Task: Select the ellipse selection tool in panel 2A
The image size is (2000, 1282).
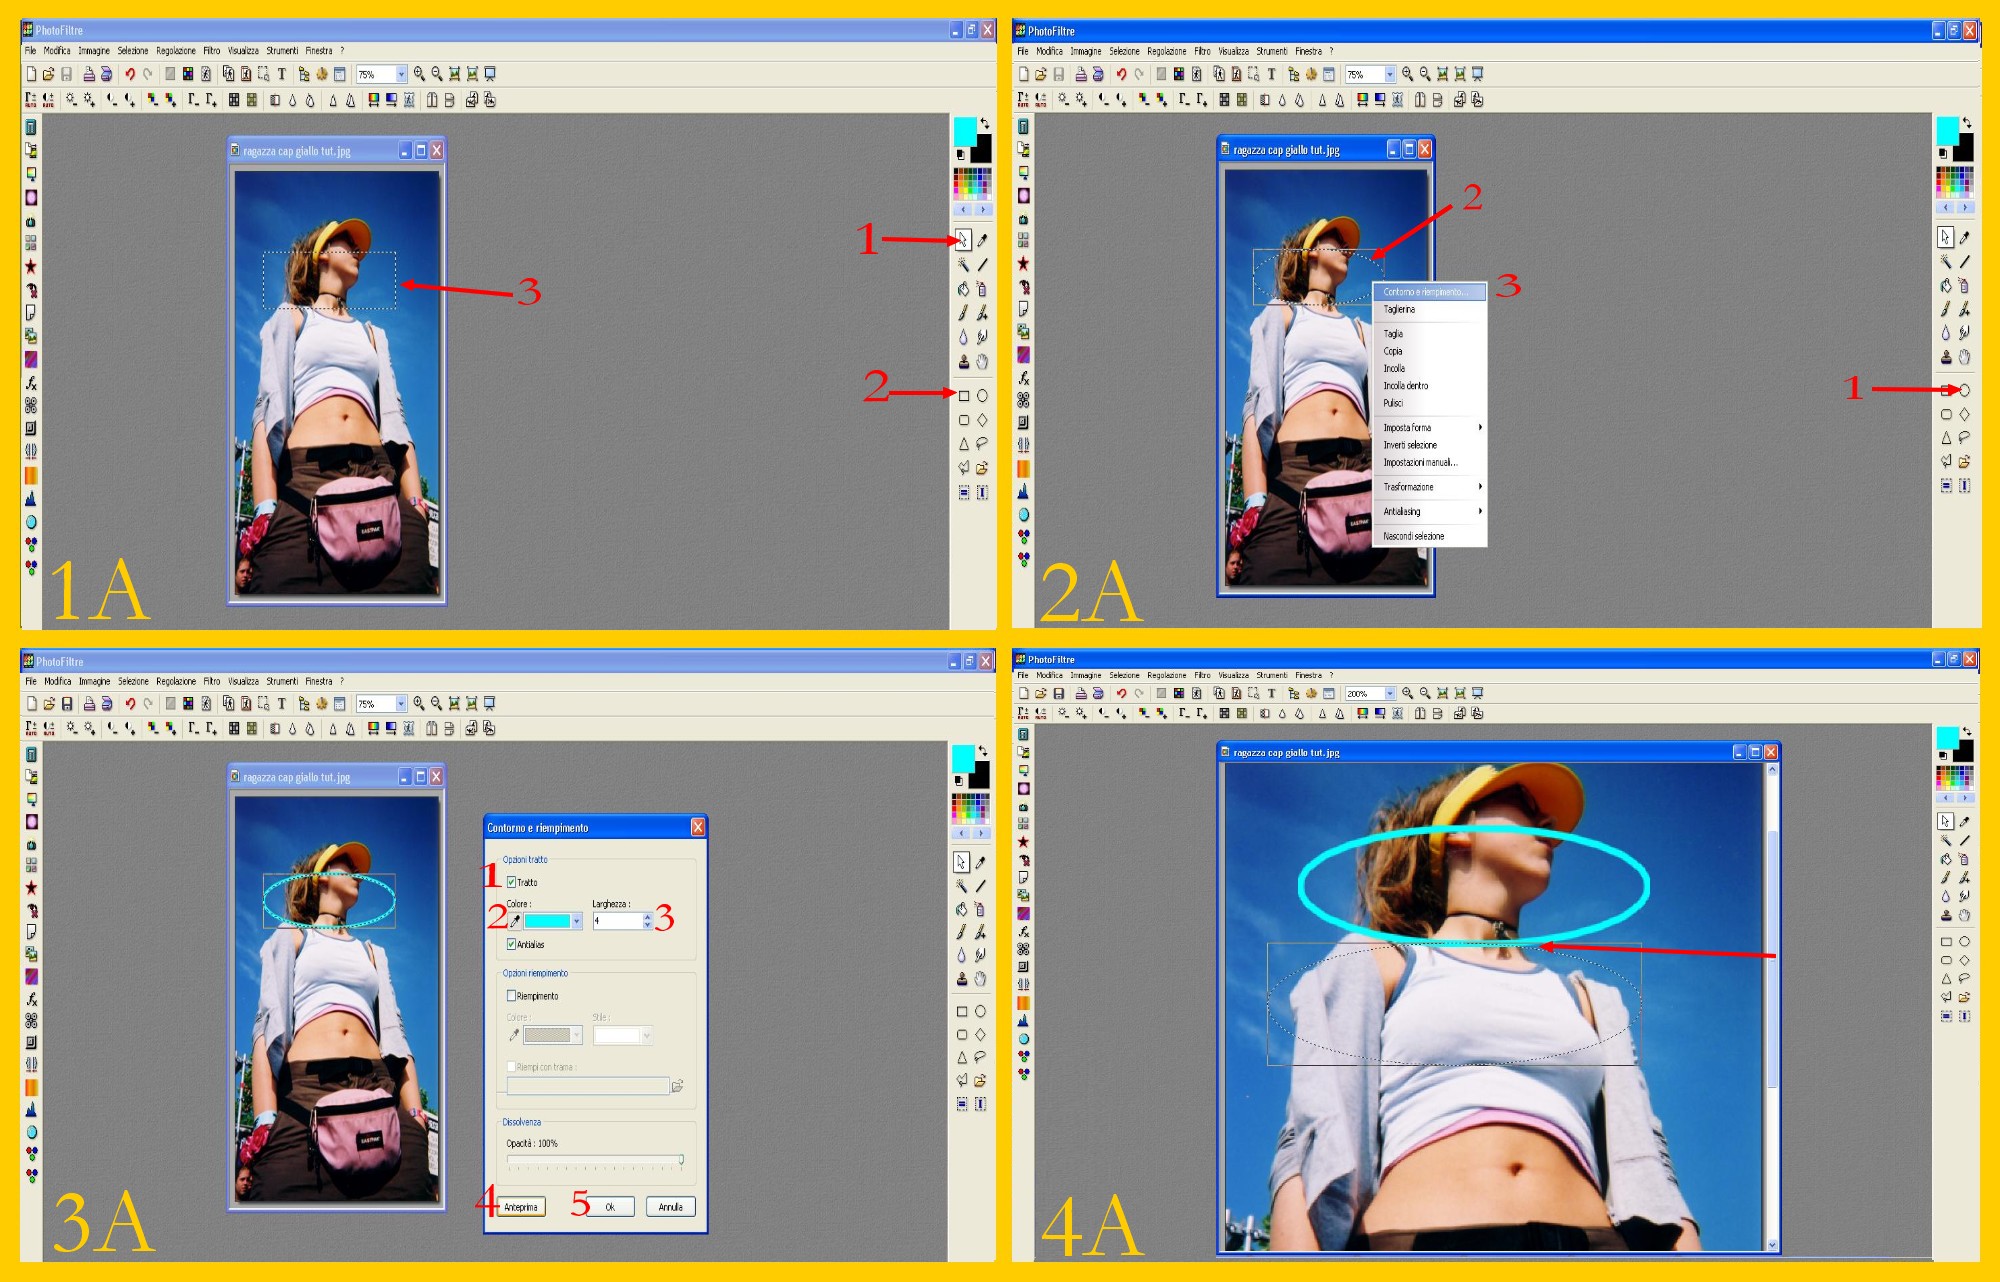Action: click(x=1964, y=390)
